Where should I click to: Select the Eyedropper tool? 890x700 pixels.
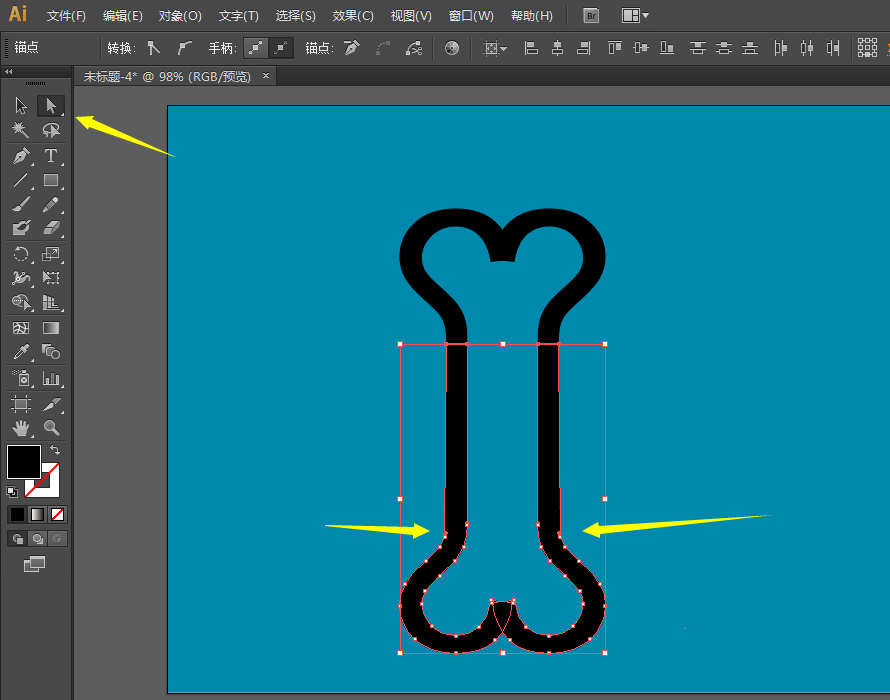click(x=20, y=352)
